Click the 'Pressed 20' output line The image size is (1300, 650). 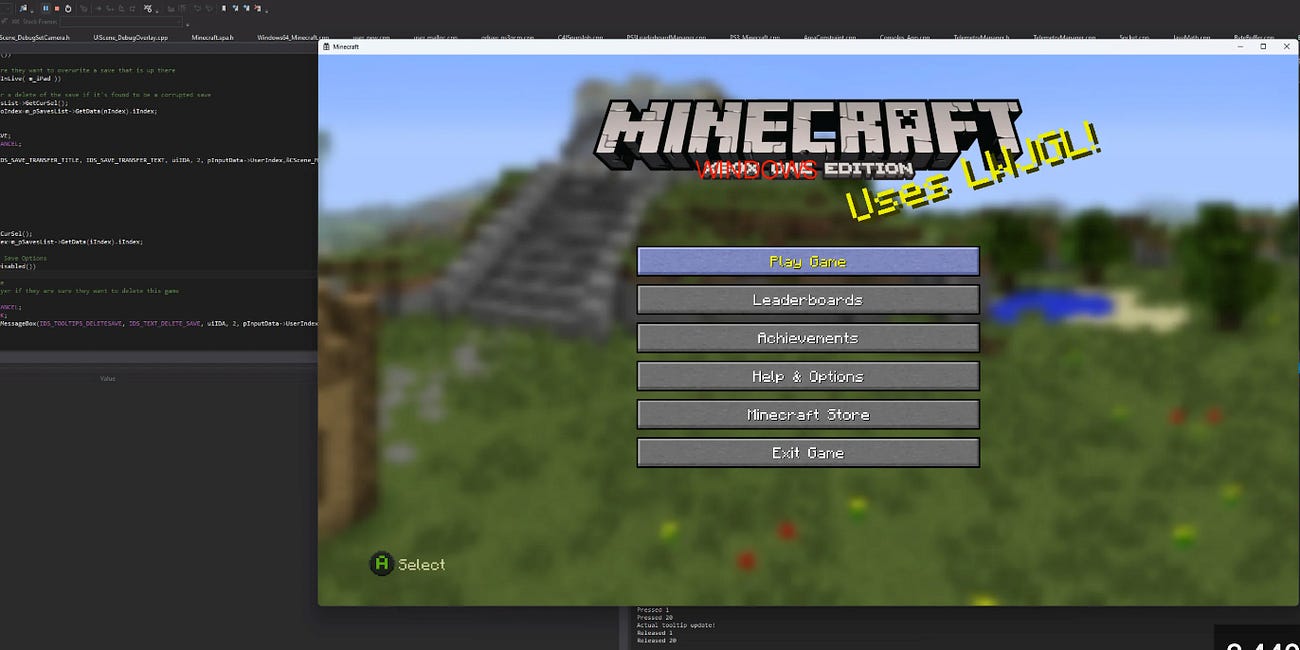pyautogui.click(x=654, y=617)
